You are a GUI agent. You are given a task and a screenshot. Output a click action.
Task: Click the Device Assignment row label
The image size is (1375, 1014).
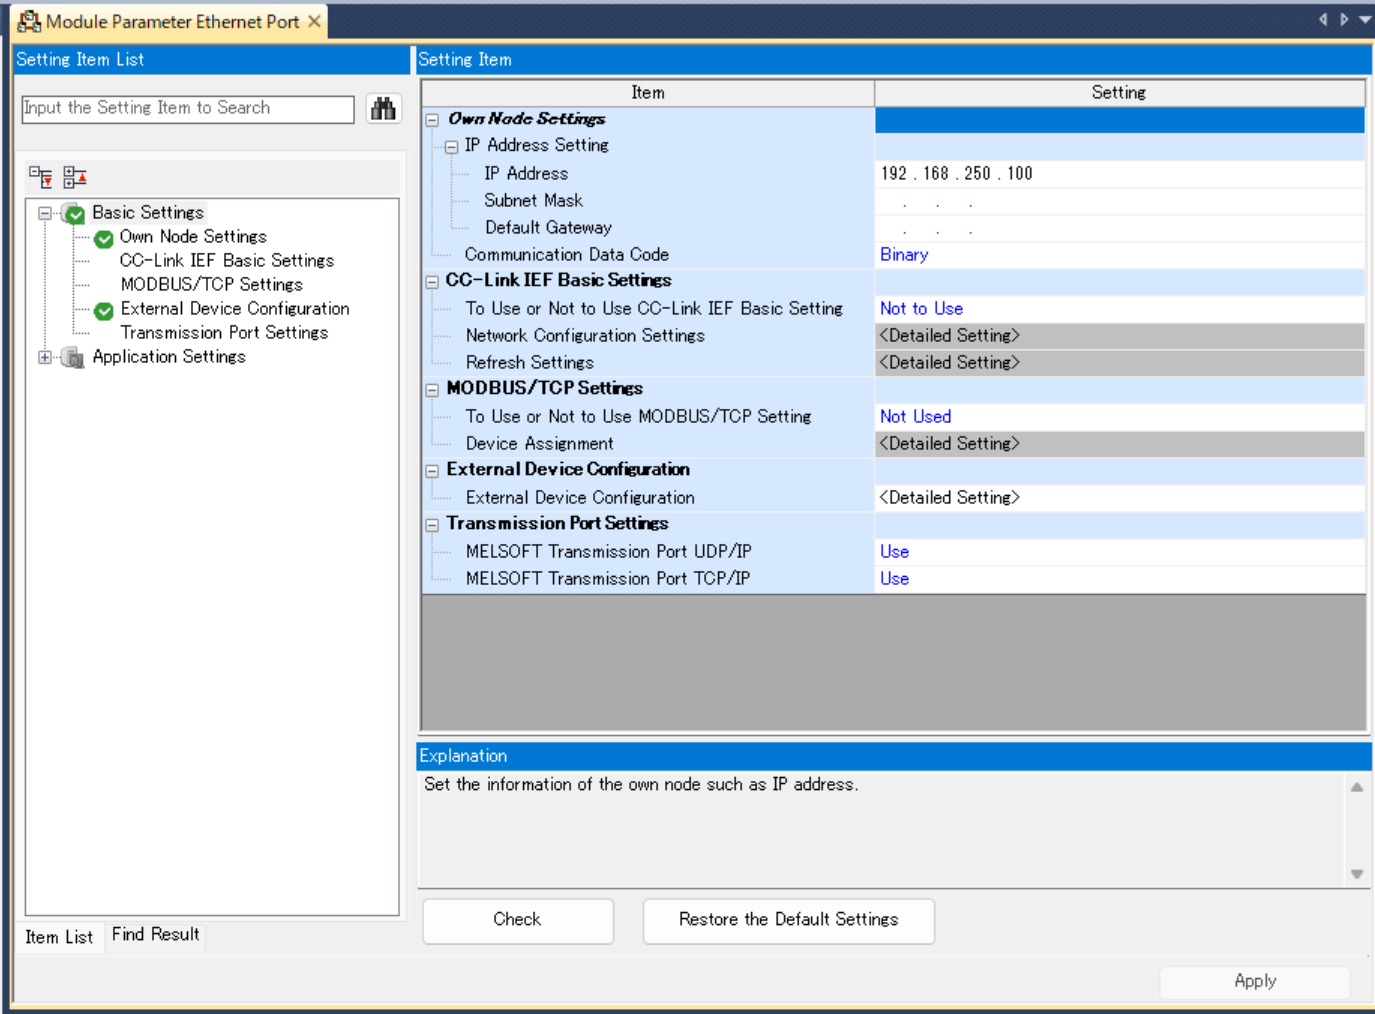tap(540, 444)
